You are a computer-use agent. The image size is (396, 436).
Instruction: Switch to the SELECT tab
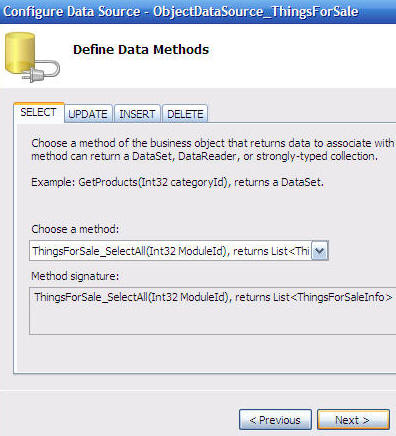[38, 113]
